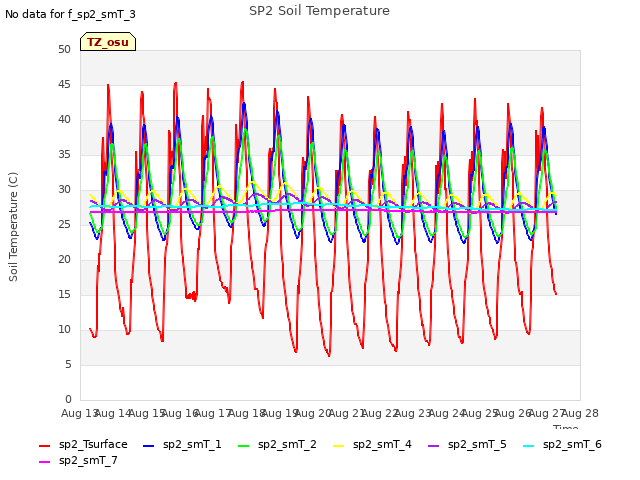Click the red sp2_Tsurface legend swatch
The height and width of the screenshot is (480, 640).
[44, 446]
